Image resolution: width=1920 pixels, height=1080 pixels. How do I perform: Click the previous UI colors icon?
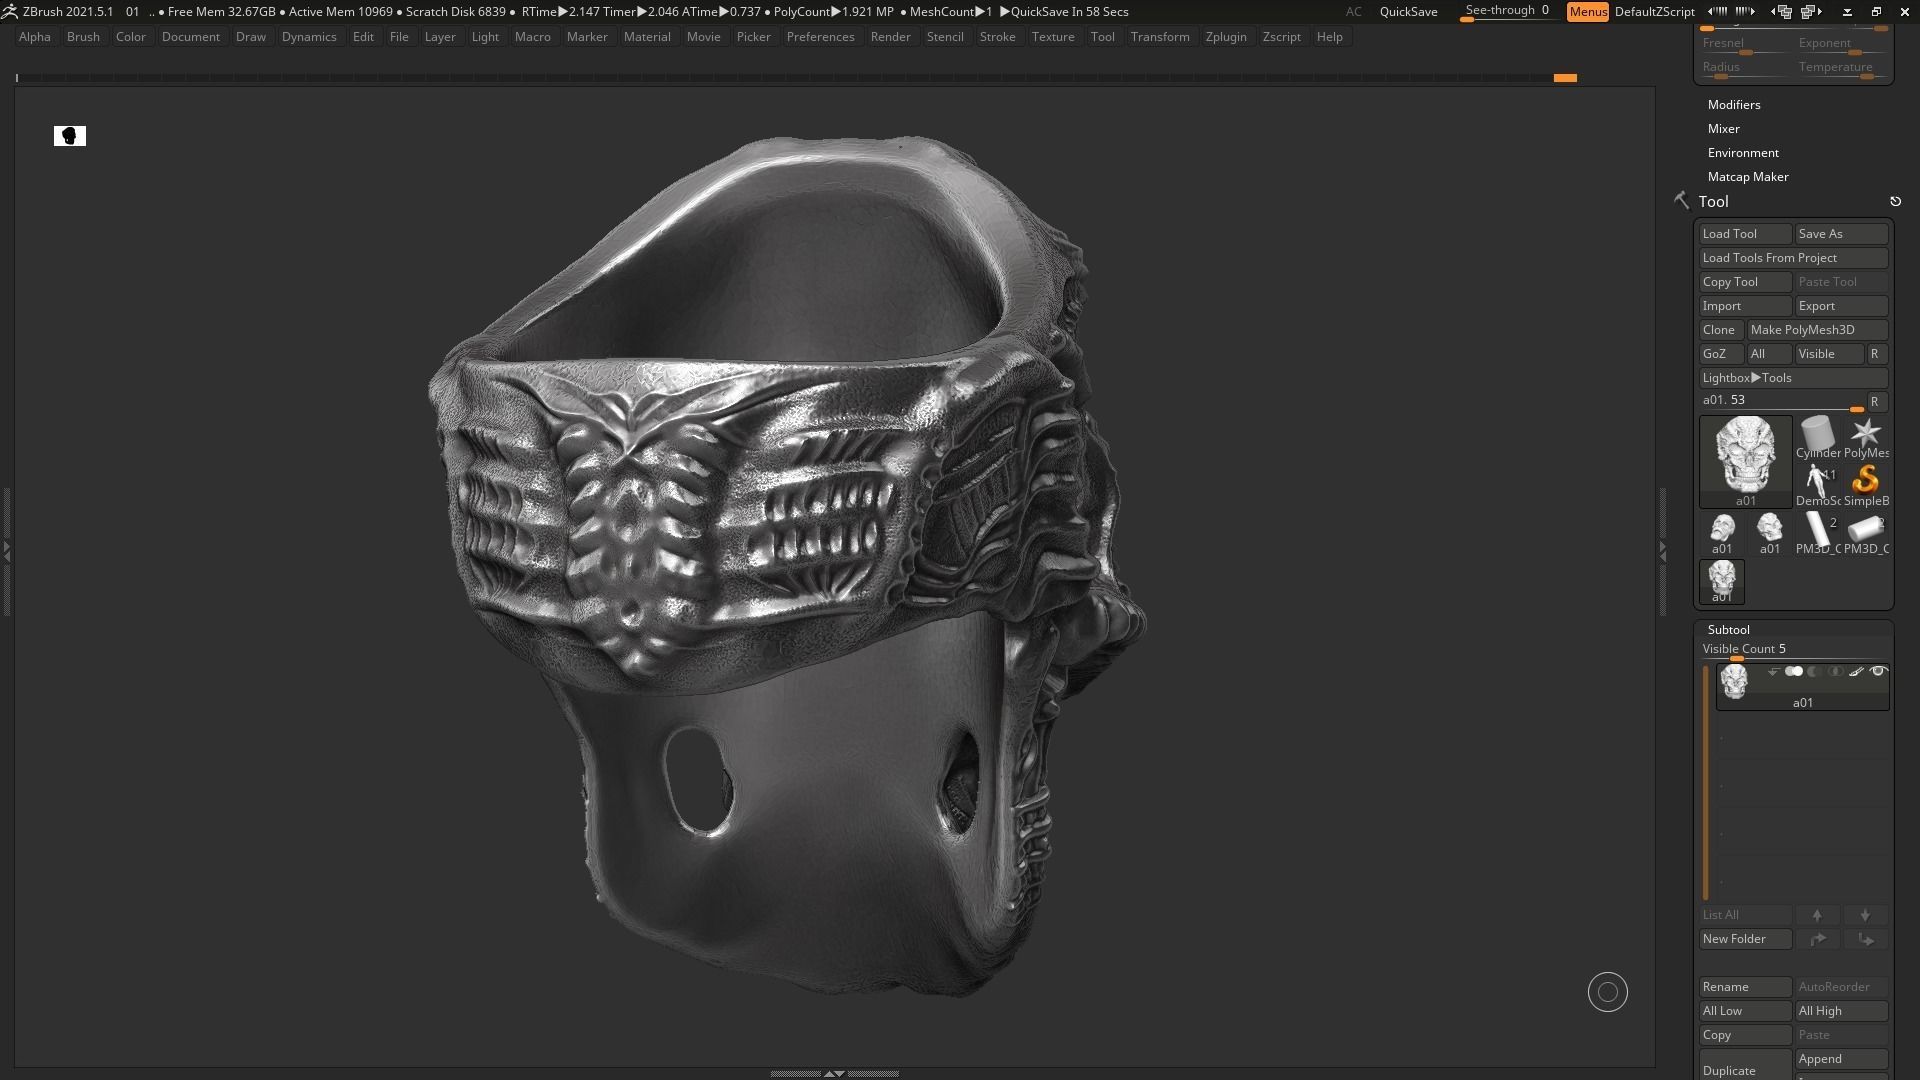[x=1782, y=12]
